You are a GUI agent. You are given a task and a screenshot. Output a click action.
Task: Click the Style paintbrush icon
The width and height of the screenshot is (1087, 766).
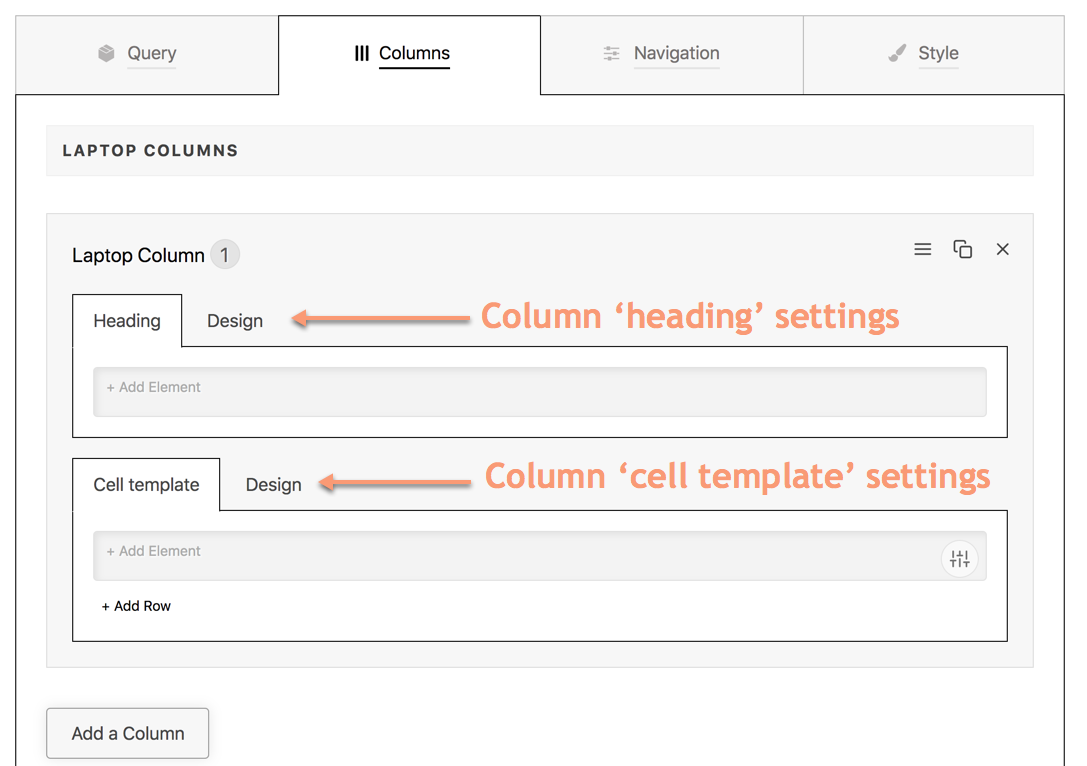pyautogui.click(x=897, y=54)
